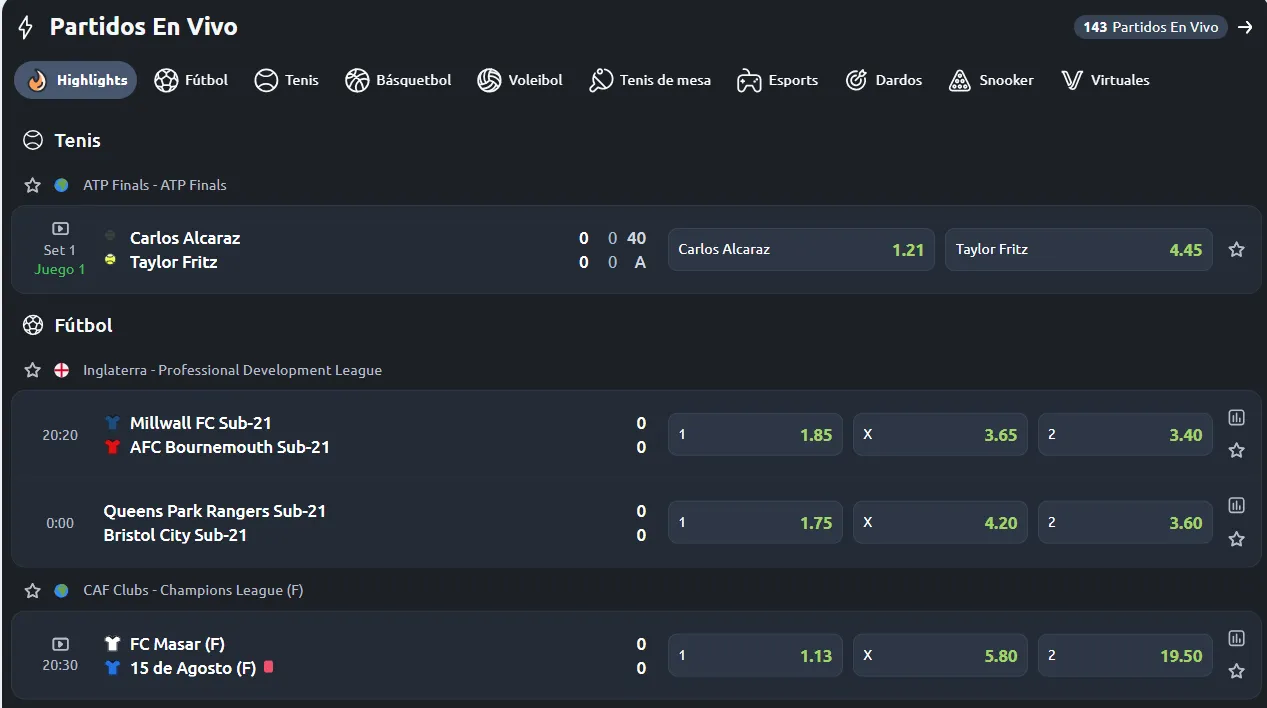Open statistics icon for Millwall FC Sub-21 match
Viewport: 1267px width, 708px height.
tap(1236, 418)
